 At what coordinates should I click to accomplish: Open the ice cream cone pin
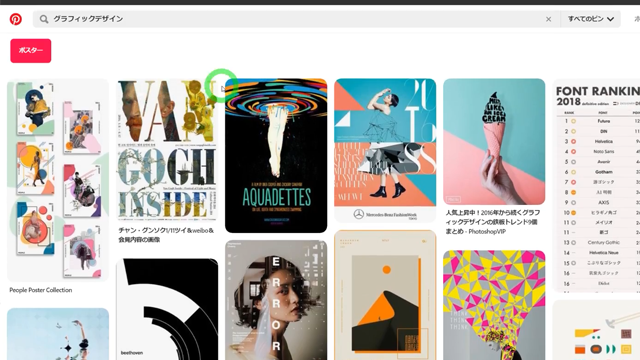pos(494,142)
